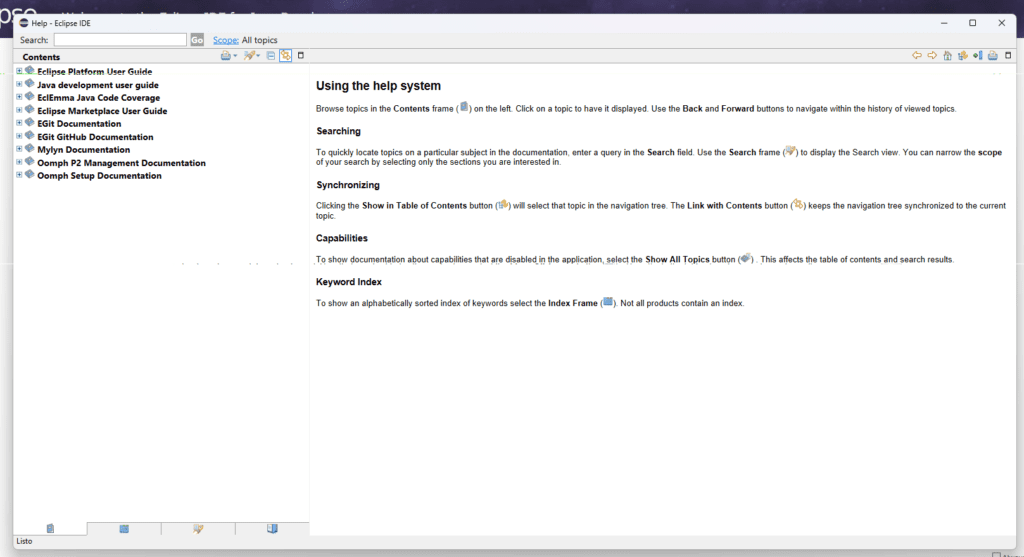Click the 'Capabilities' section heading

tap(342, 238)
